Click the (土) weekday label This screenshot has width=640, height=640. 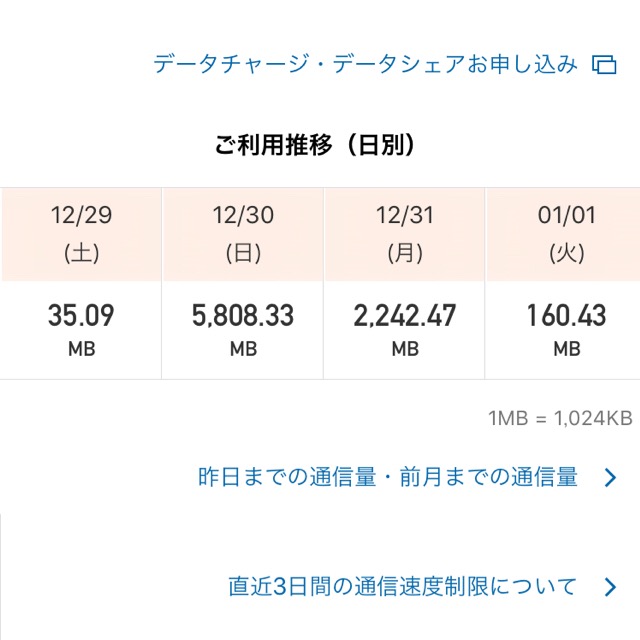tap(81, 253)
